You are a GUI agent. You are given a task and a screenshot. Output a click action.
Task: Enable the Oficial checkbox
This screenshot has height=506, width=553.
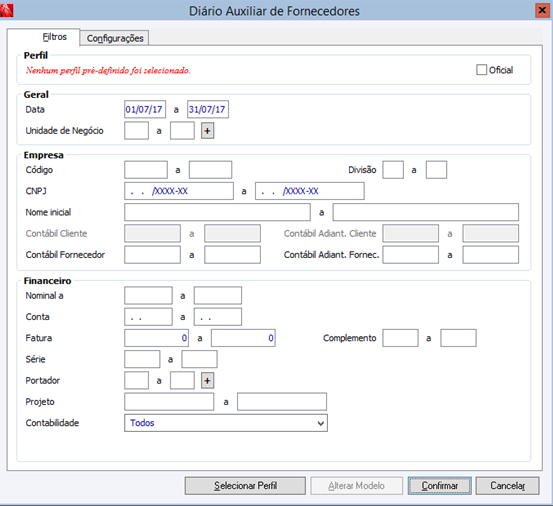(481, 70)
